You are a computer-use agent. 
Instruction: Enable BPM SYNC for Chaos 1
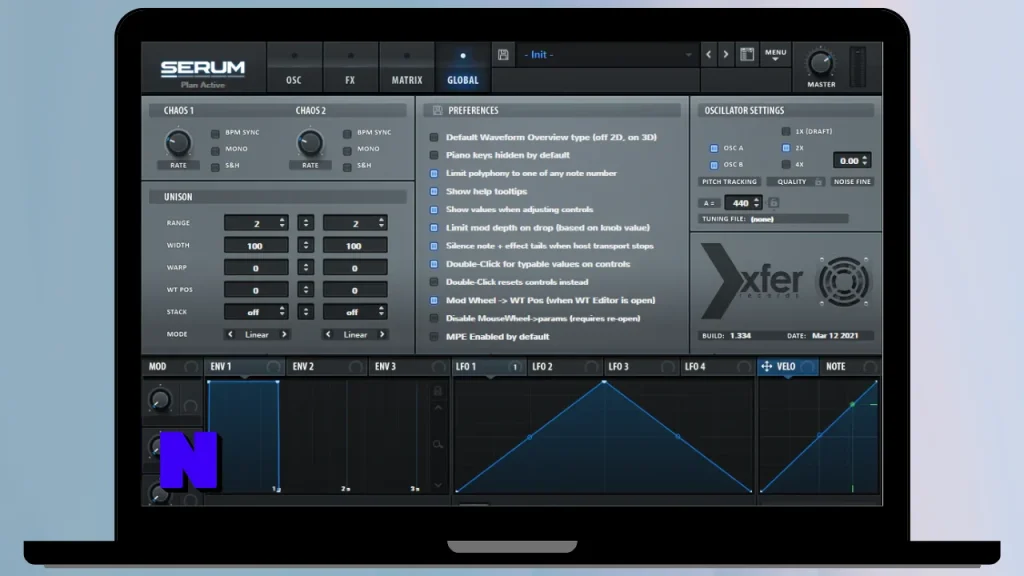[x=215, y=134]
